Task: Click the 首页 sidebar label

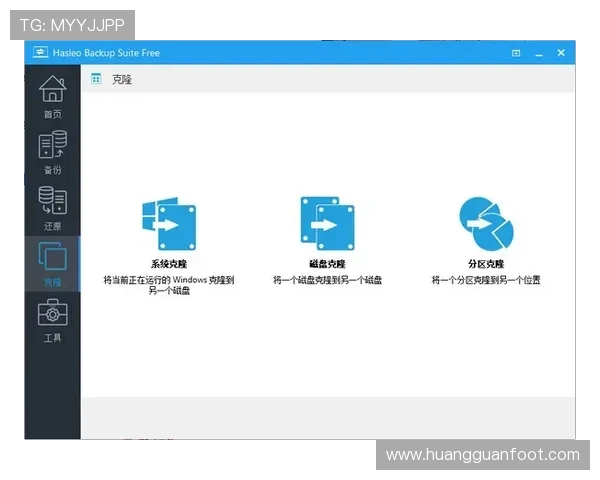Action: [x=52, y=114]
